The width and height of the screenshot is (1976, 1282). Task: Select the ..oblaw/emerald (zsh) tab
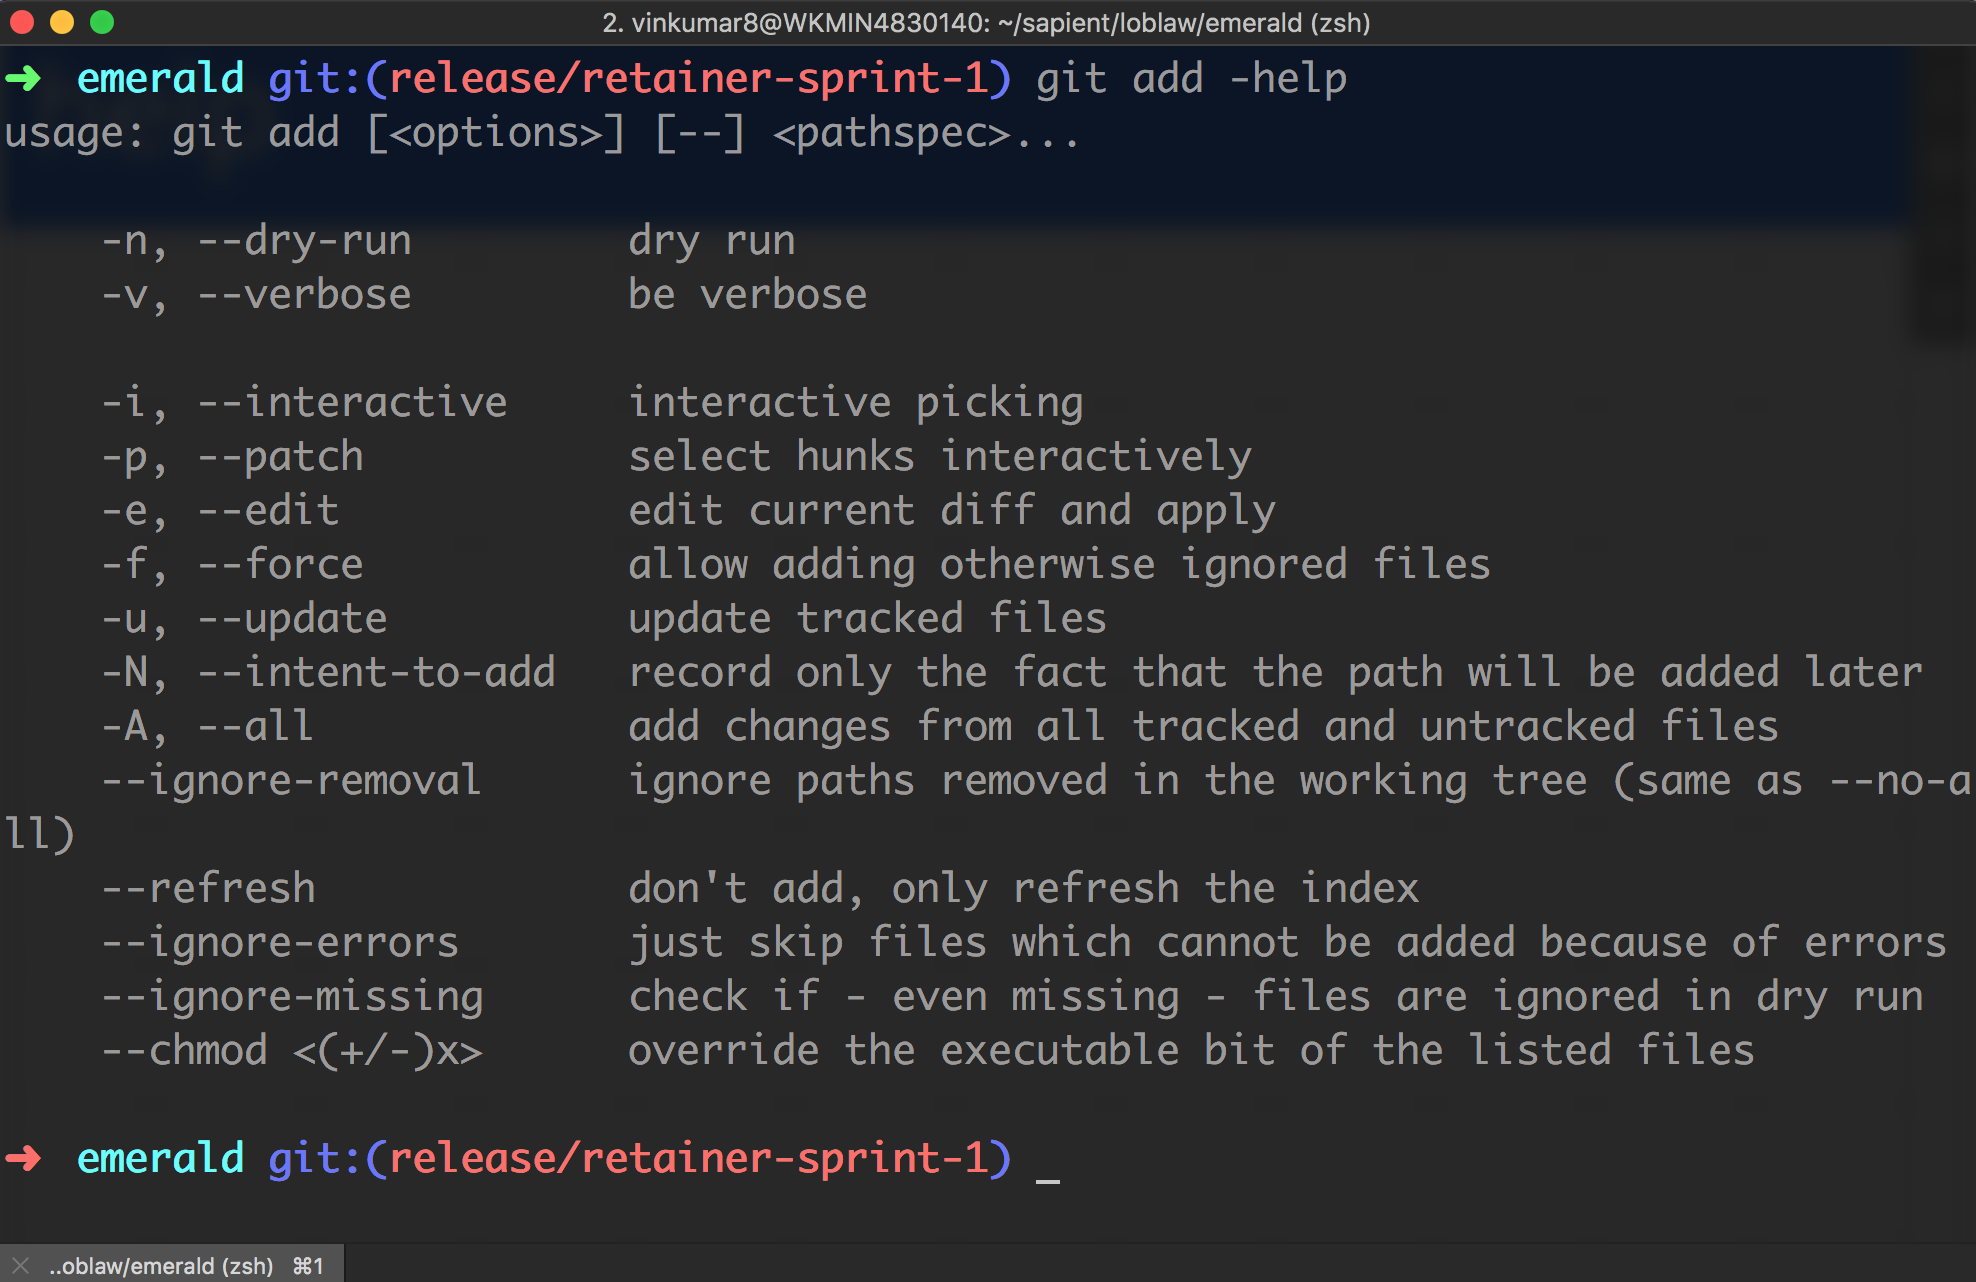(161, 1265)
